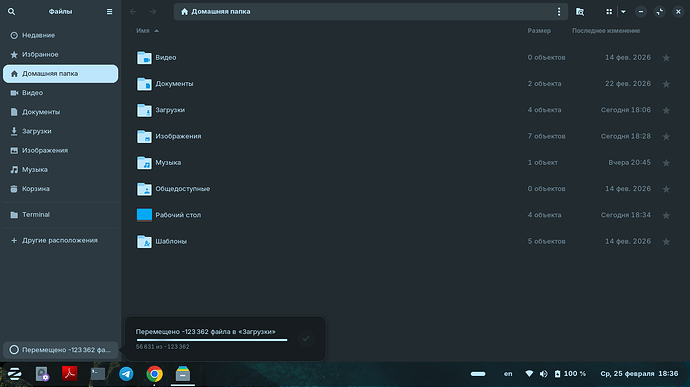The width and height of the screenshot is (690, 387).
Task: Go forward to next folder
Action: [153, 12]
